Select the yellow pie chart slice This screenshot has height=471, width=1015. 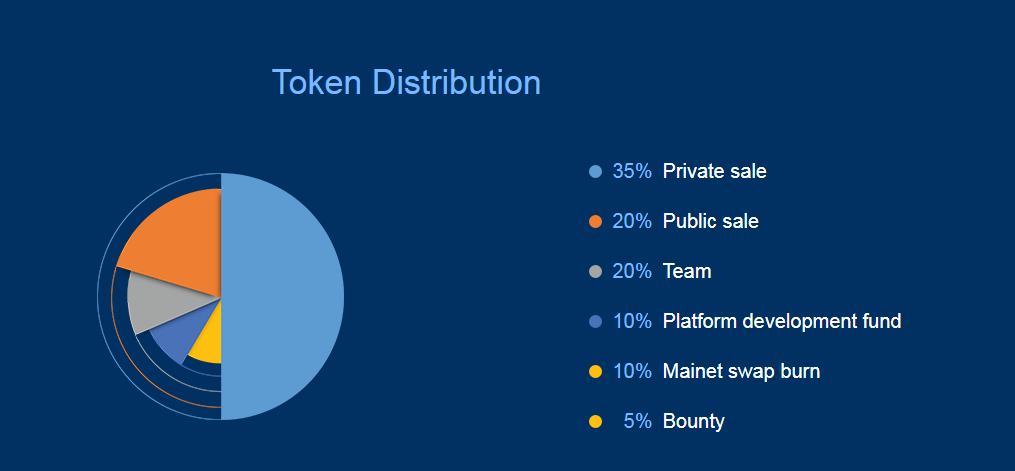[208, 338]
